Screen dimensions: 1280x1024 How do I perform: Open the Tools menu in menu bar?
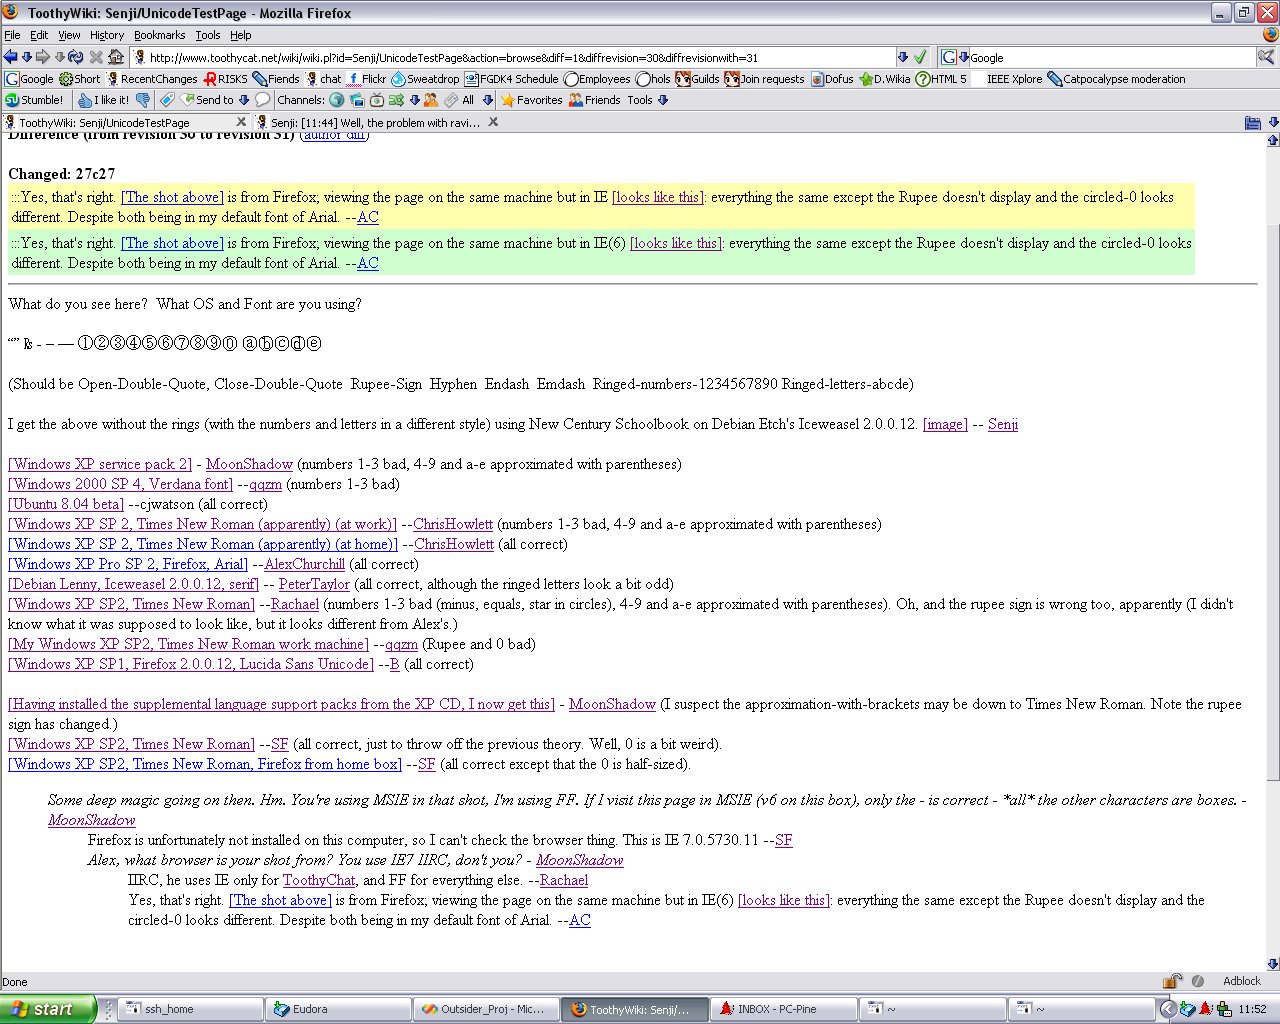point(208,35)
